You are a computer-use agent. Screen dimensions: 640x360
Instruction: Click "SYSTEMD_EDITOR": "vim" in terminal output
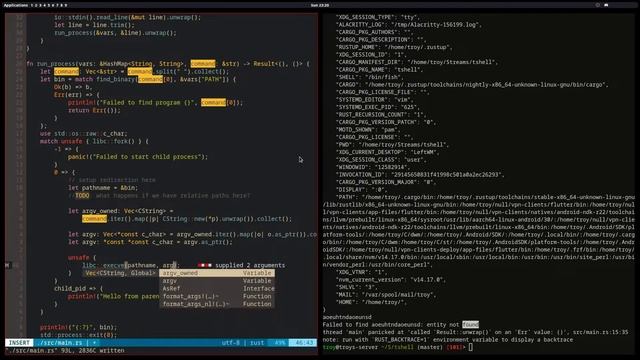[377, 100]
